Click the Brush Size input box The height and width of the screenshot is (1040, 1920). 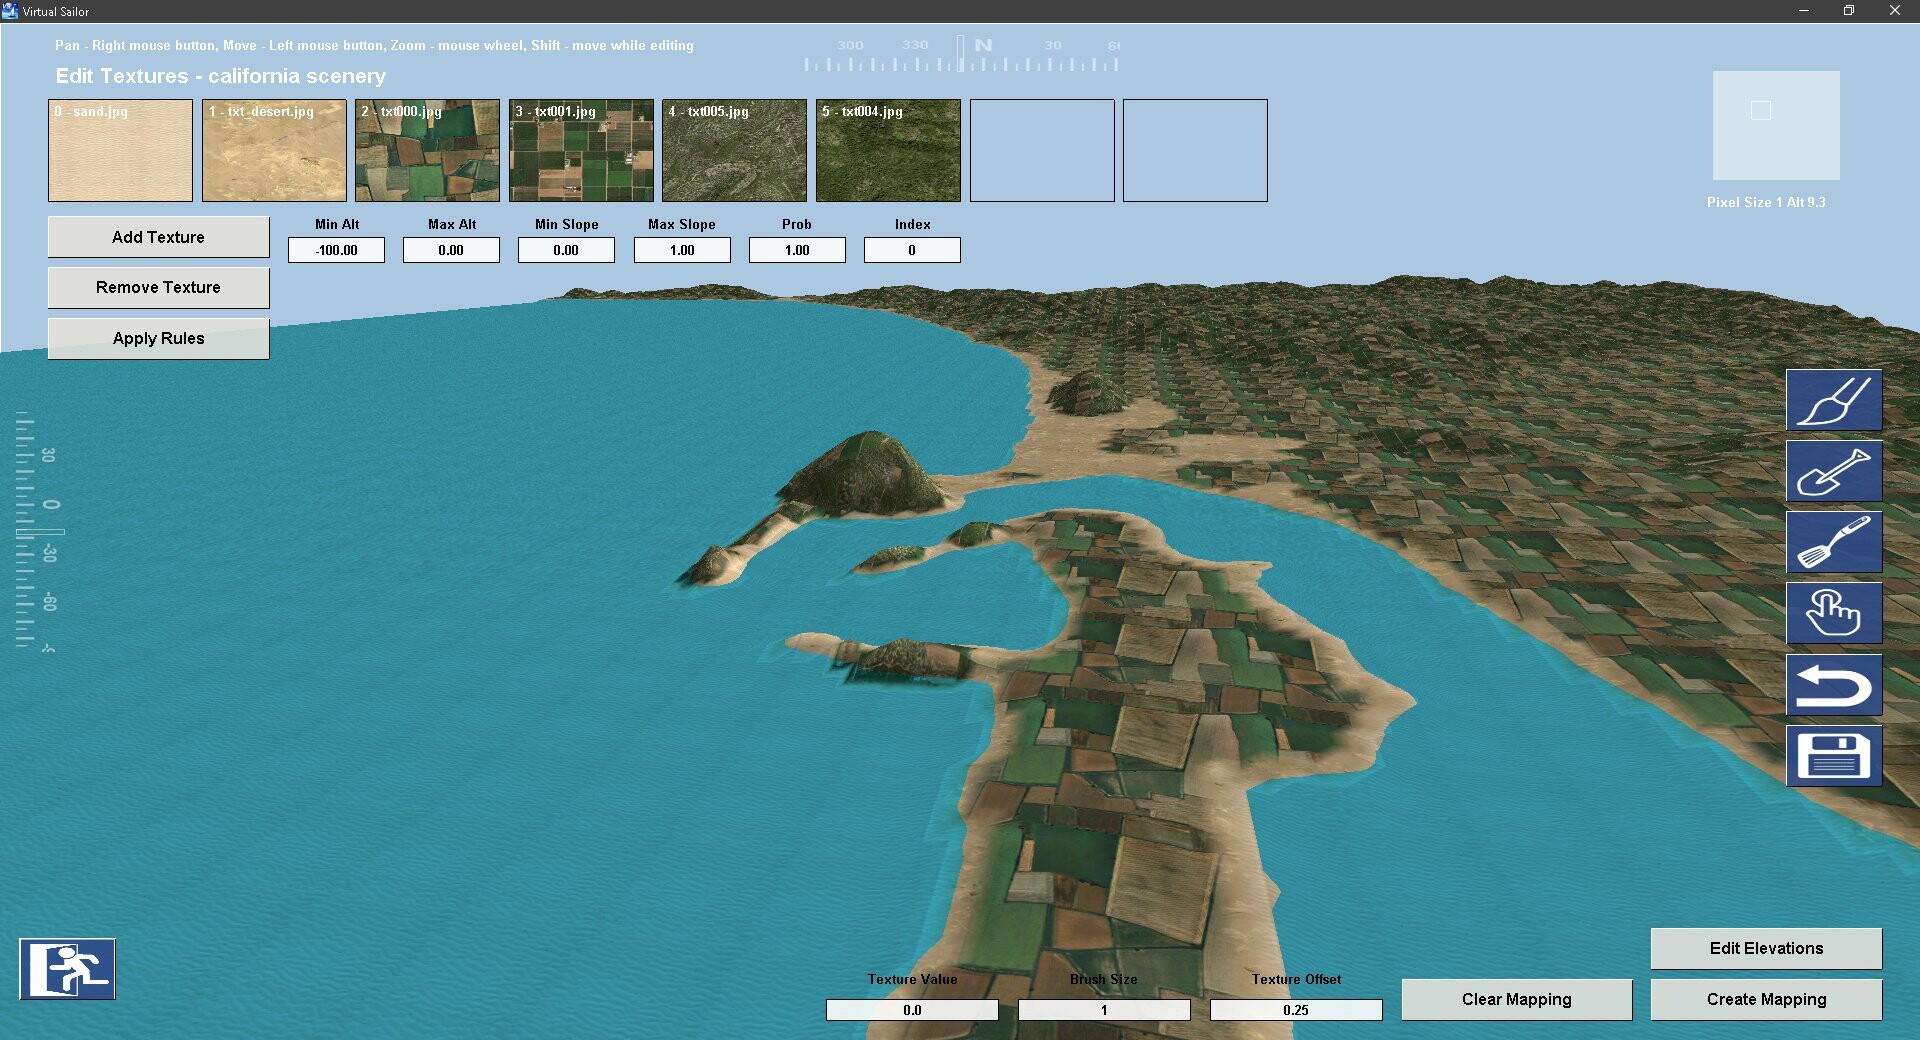click(x=1103, y=1010)
